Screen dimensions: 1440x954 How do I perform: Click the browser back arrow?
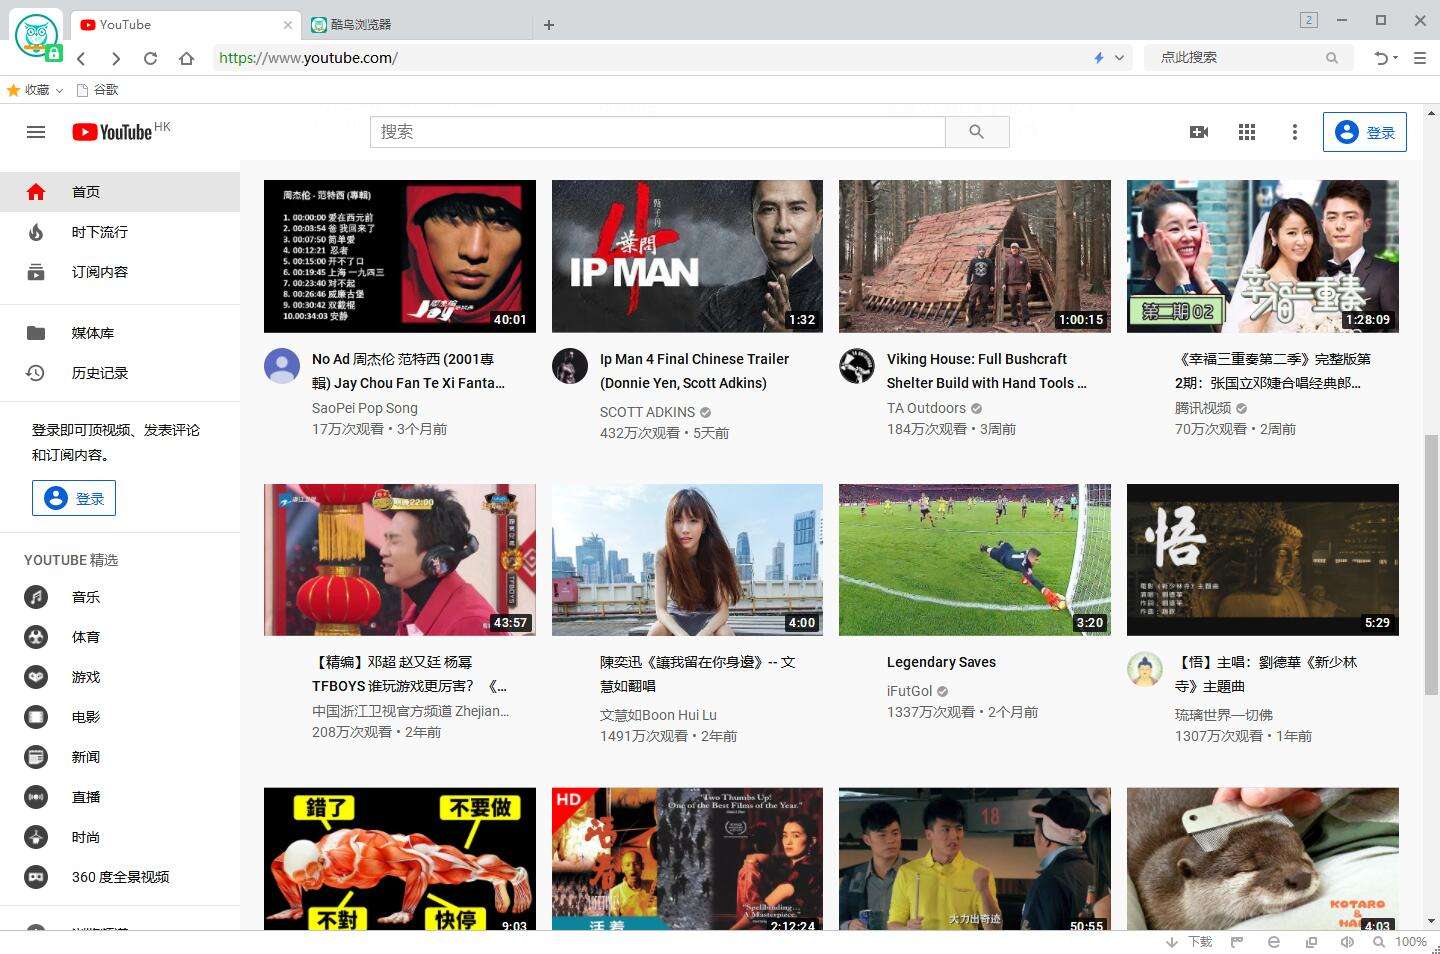[82, 58]
